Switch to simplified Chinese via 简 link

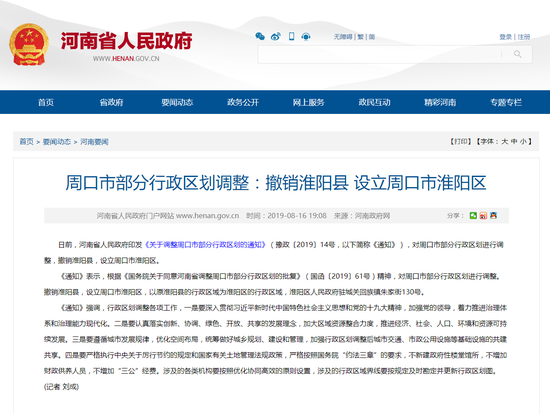pyautogui.click(x=372, y=37)
